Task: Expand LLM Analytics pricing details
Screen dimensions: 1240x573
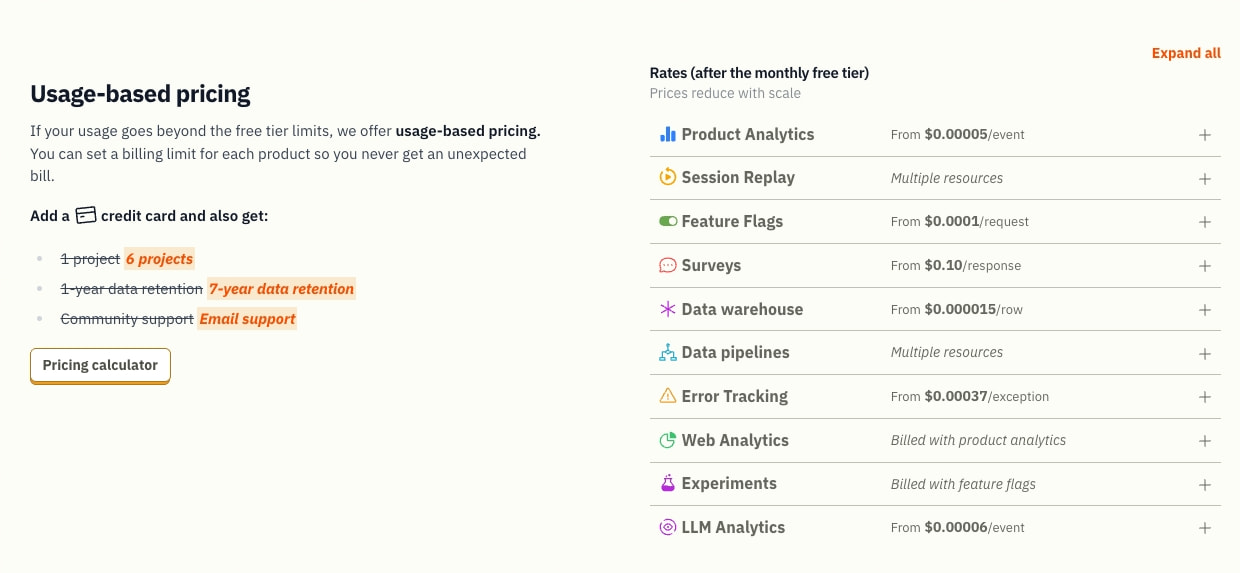Action: [1205, 528]
